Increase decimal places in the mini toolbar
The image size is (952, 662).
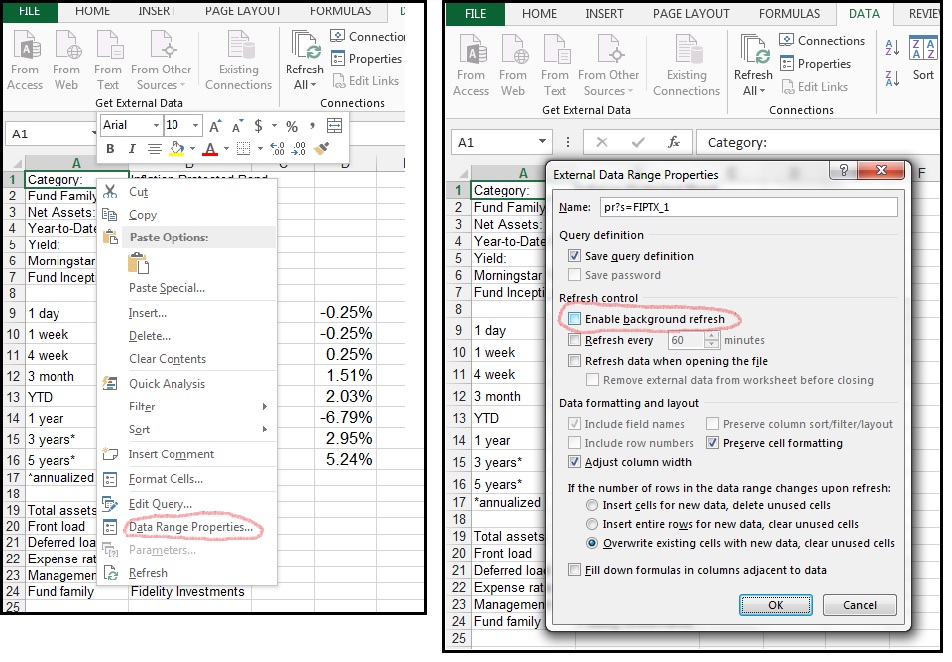[x=277, y=149]
